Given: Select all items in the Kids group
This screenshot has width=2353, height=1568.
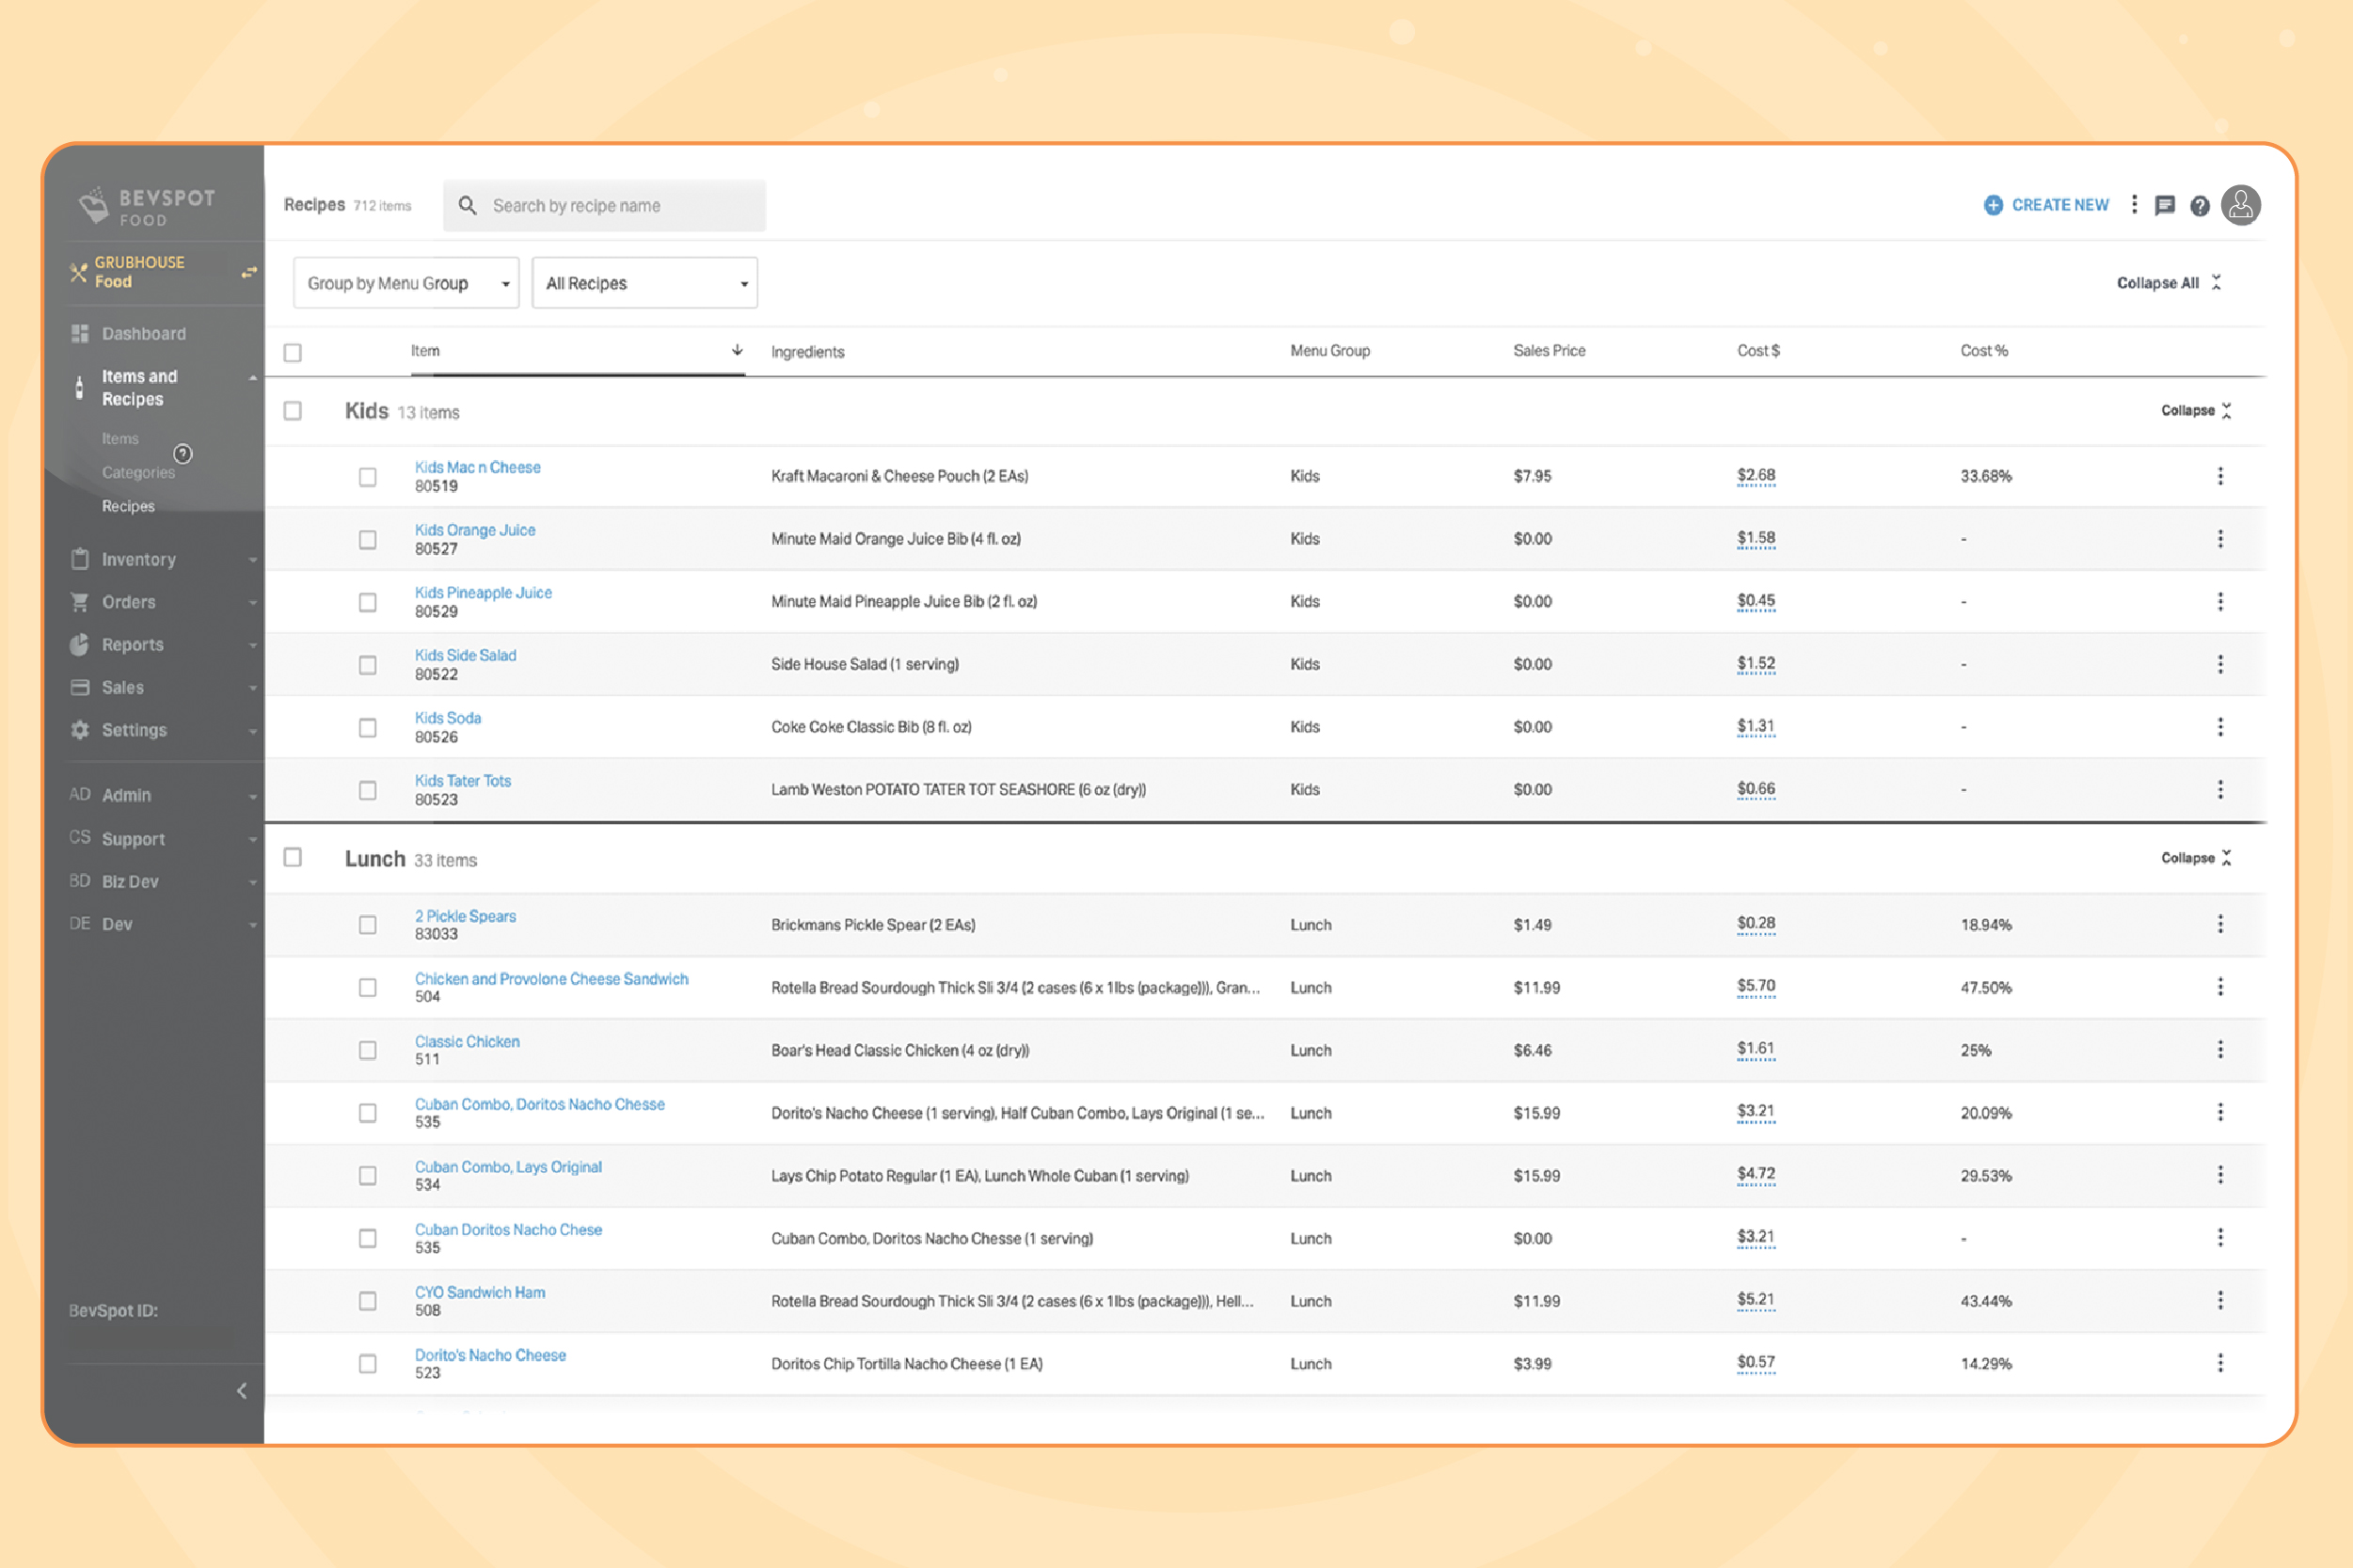Looking at the screenshot, I should coord(292,410).
